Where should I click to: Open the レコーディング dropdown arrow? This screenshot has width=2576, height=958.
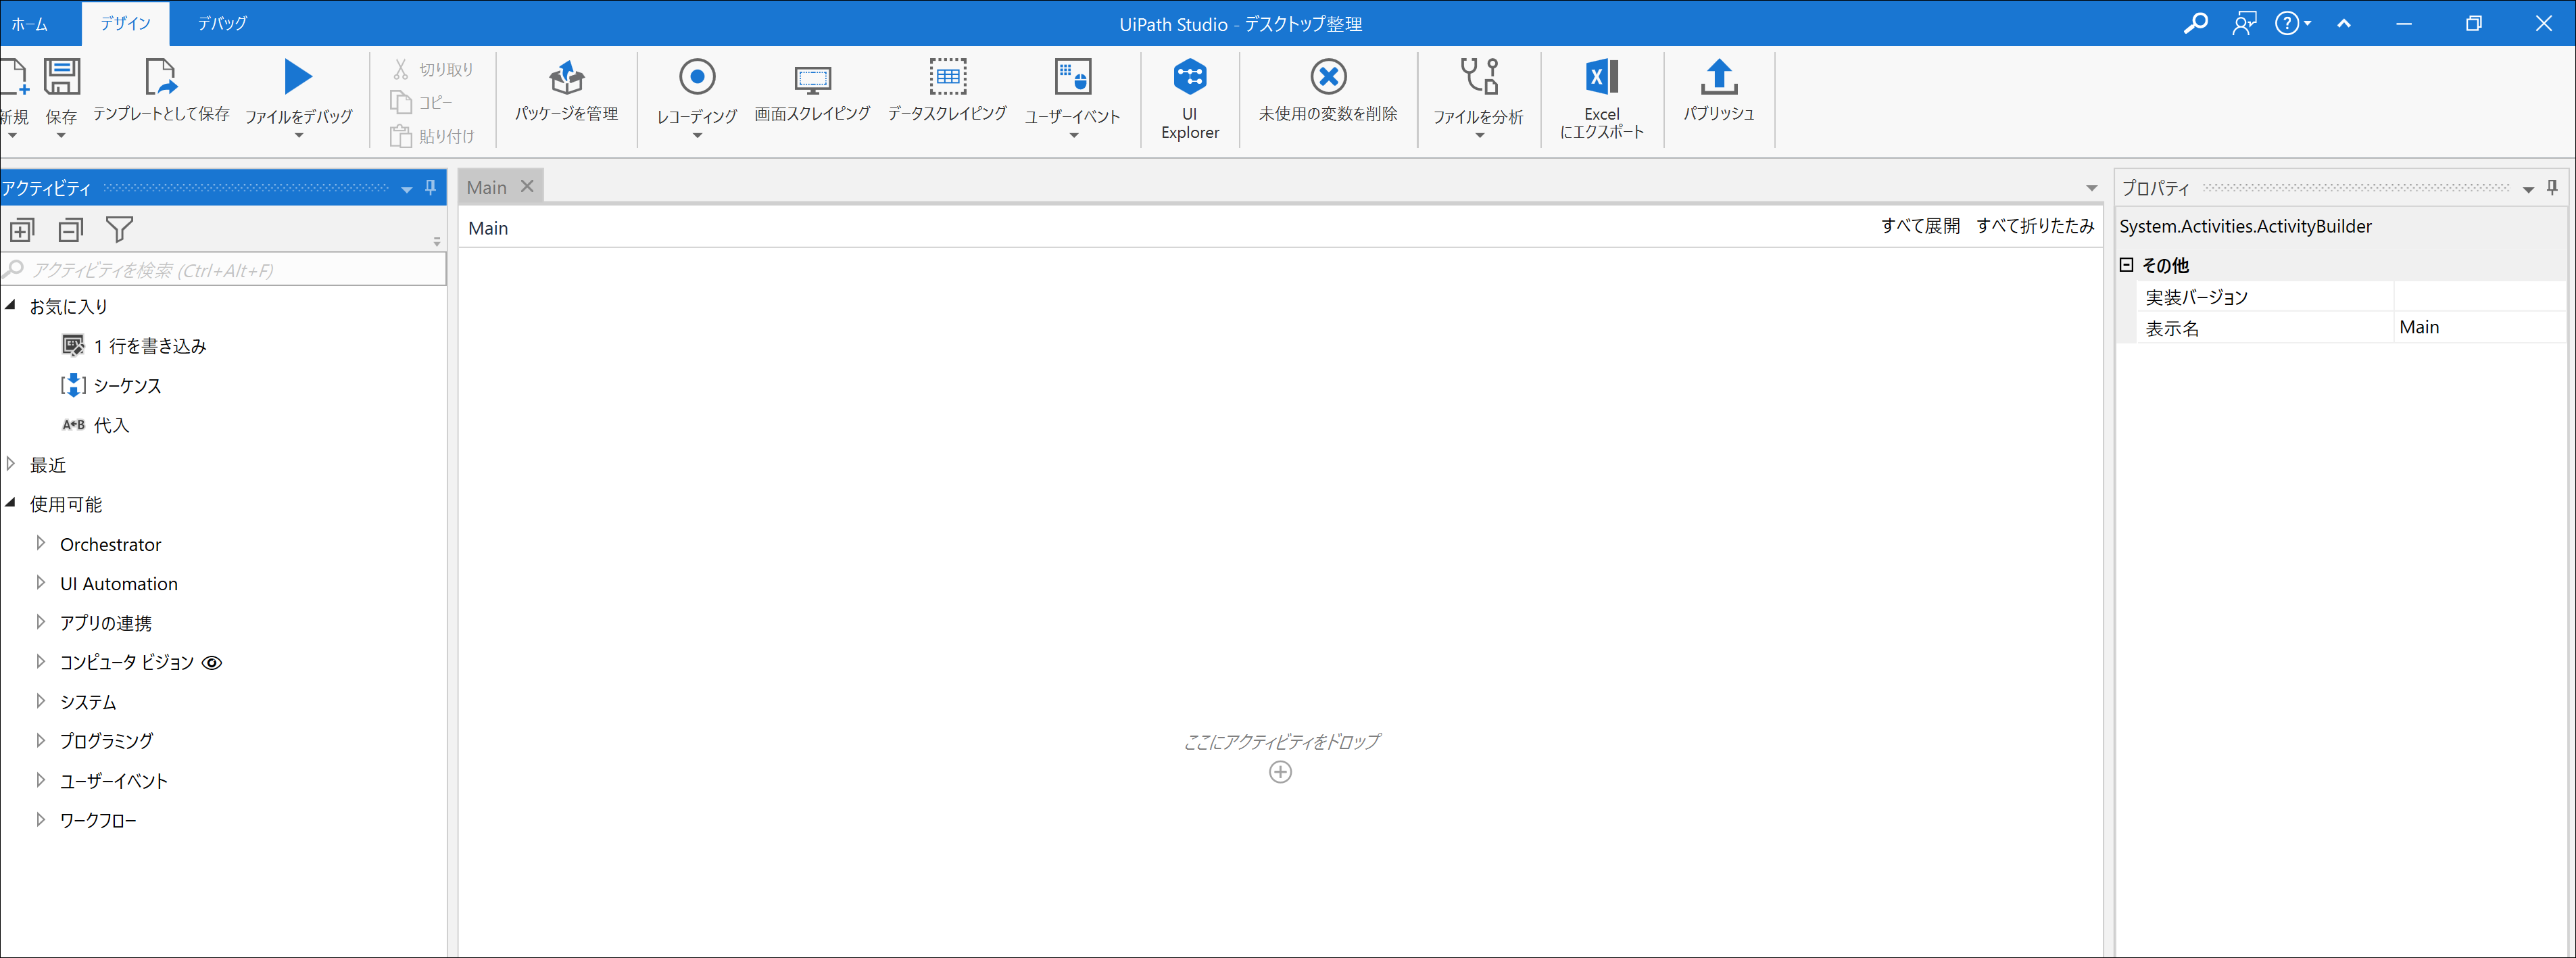[697, 136]
